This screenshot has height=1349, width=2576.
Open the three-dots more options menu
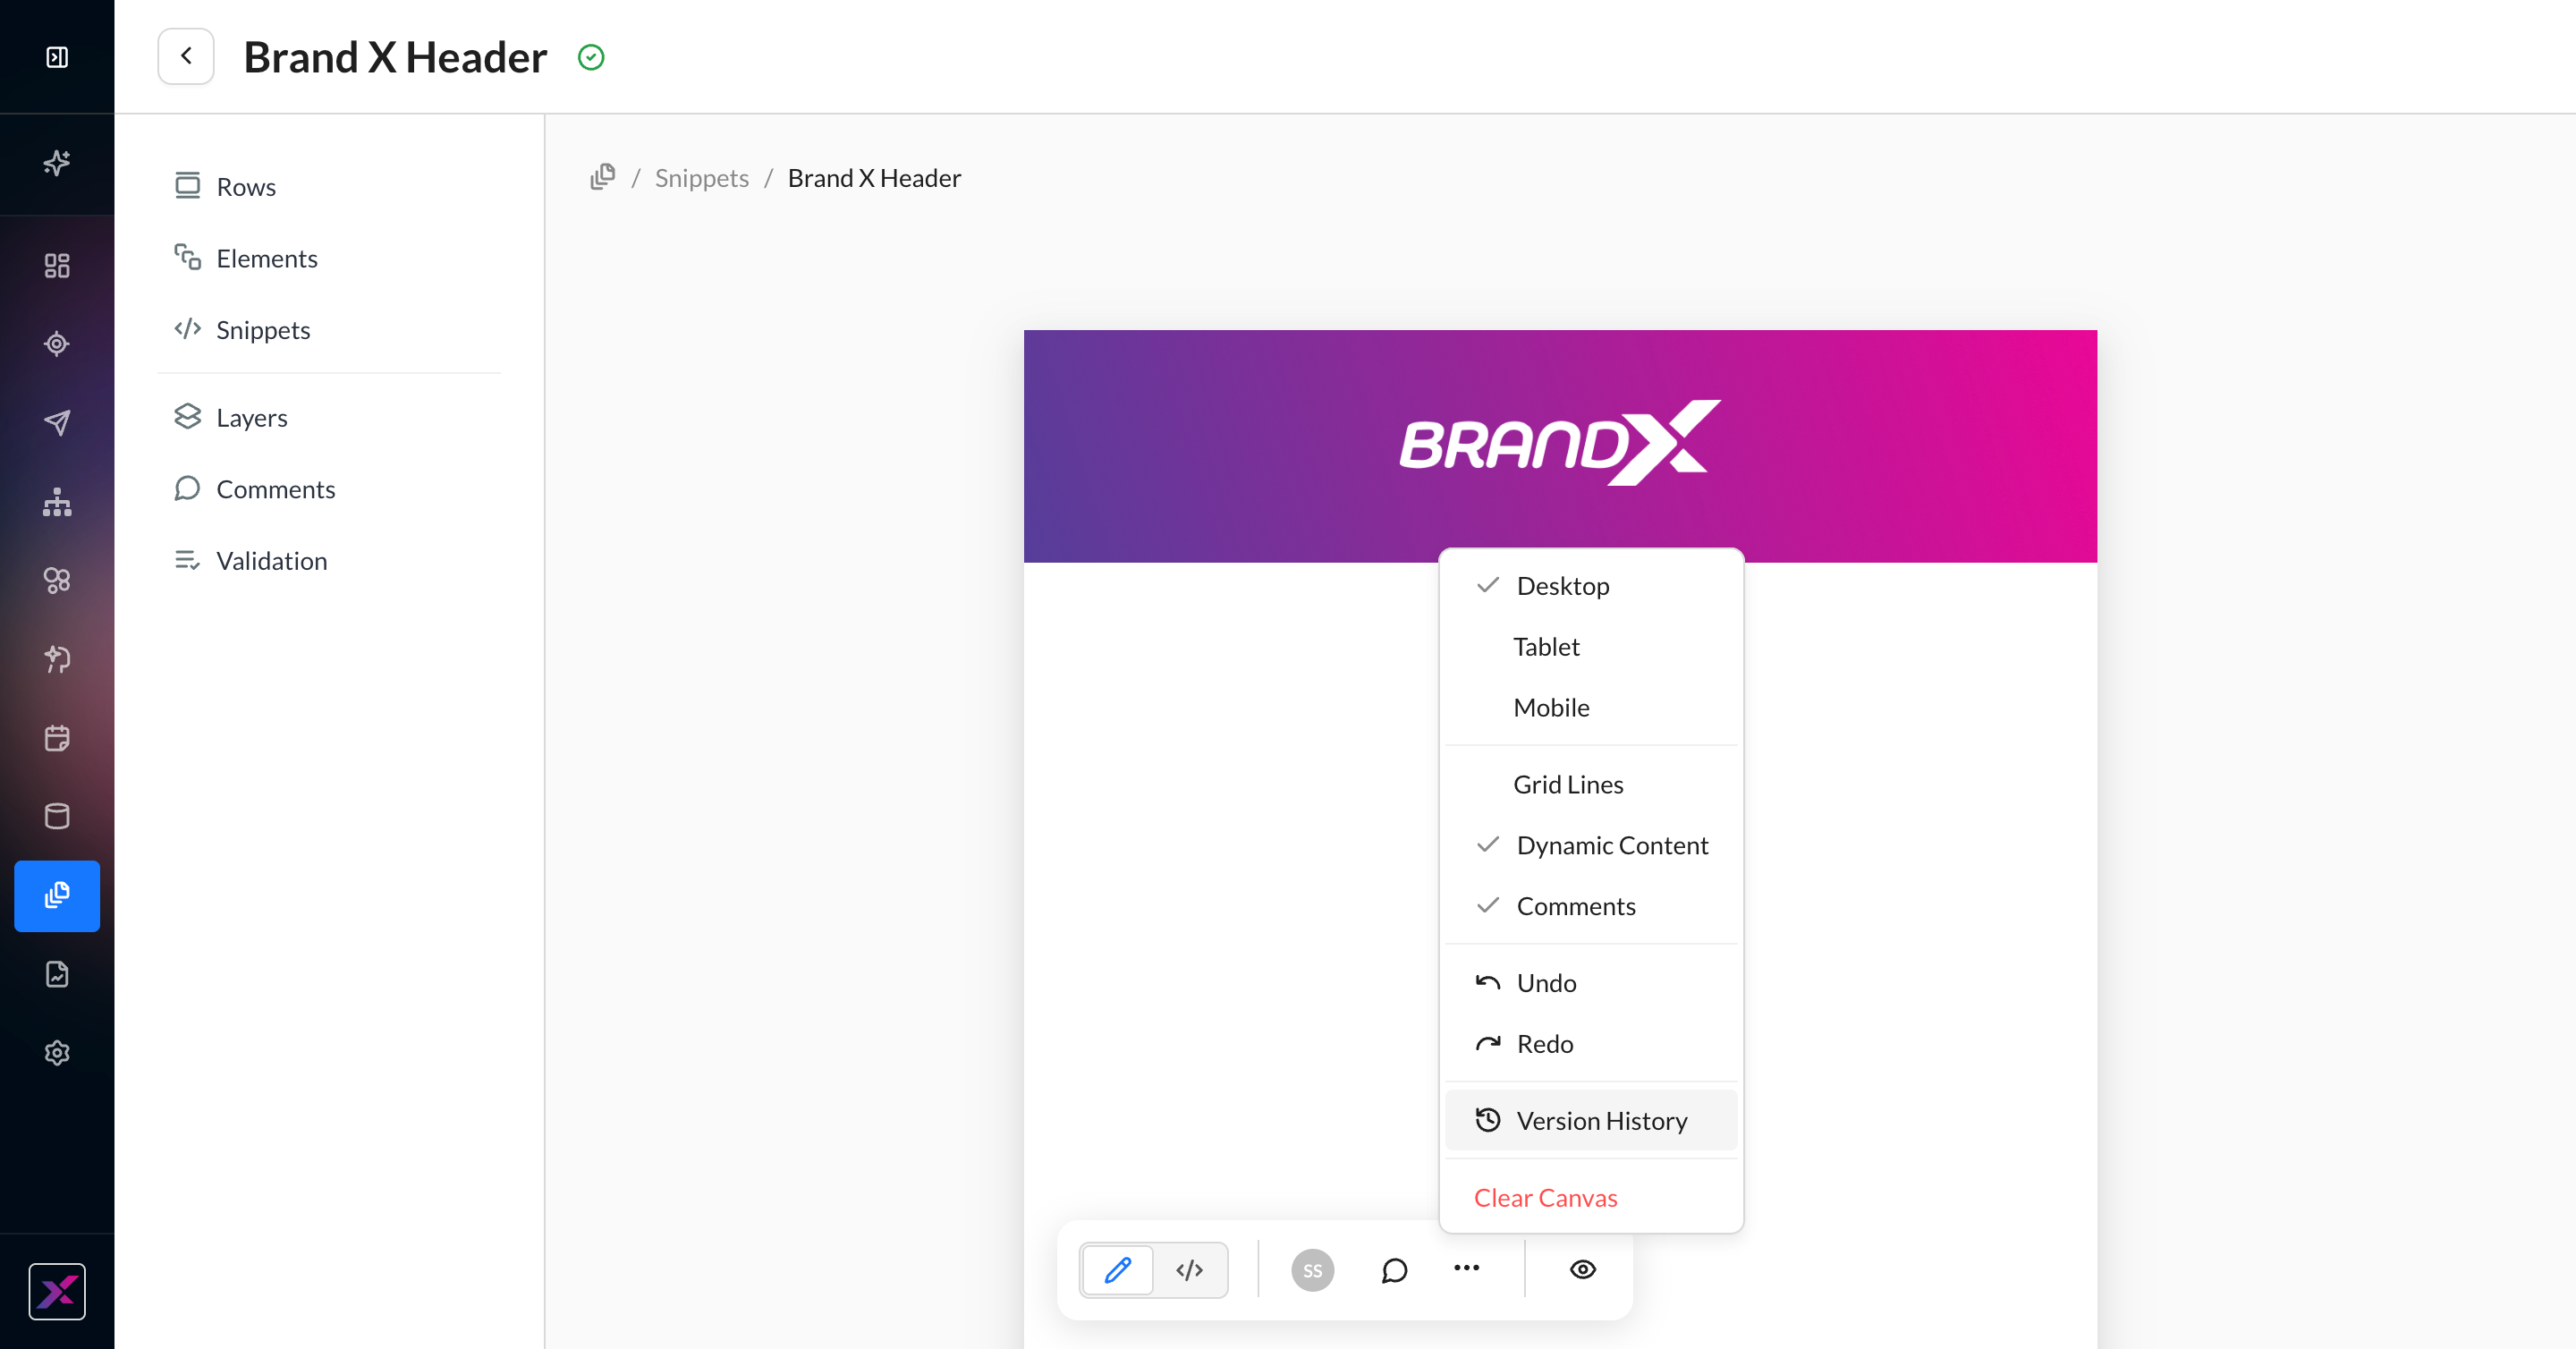tap(1466, 1268)
